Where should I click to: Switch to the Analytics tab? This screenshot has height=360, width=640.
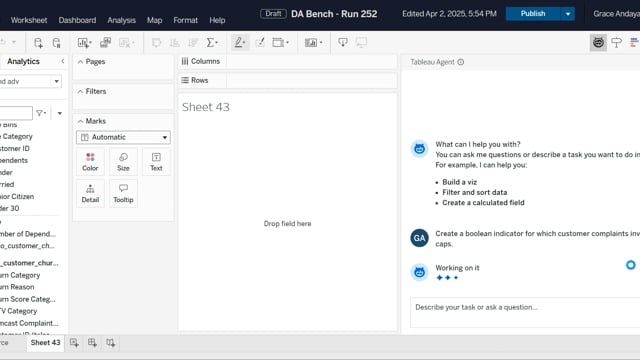23,61
